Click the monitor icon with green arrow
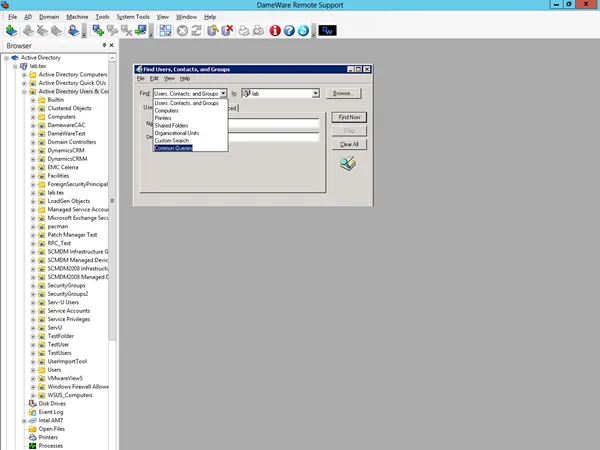The image size is (600, 450). tap(141, 31)
